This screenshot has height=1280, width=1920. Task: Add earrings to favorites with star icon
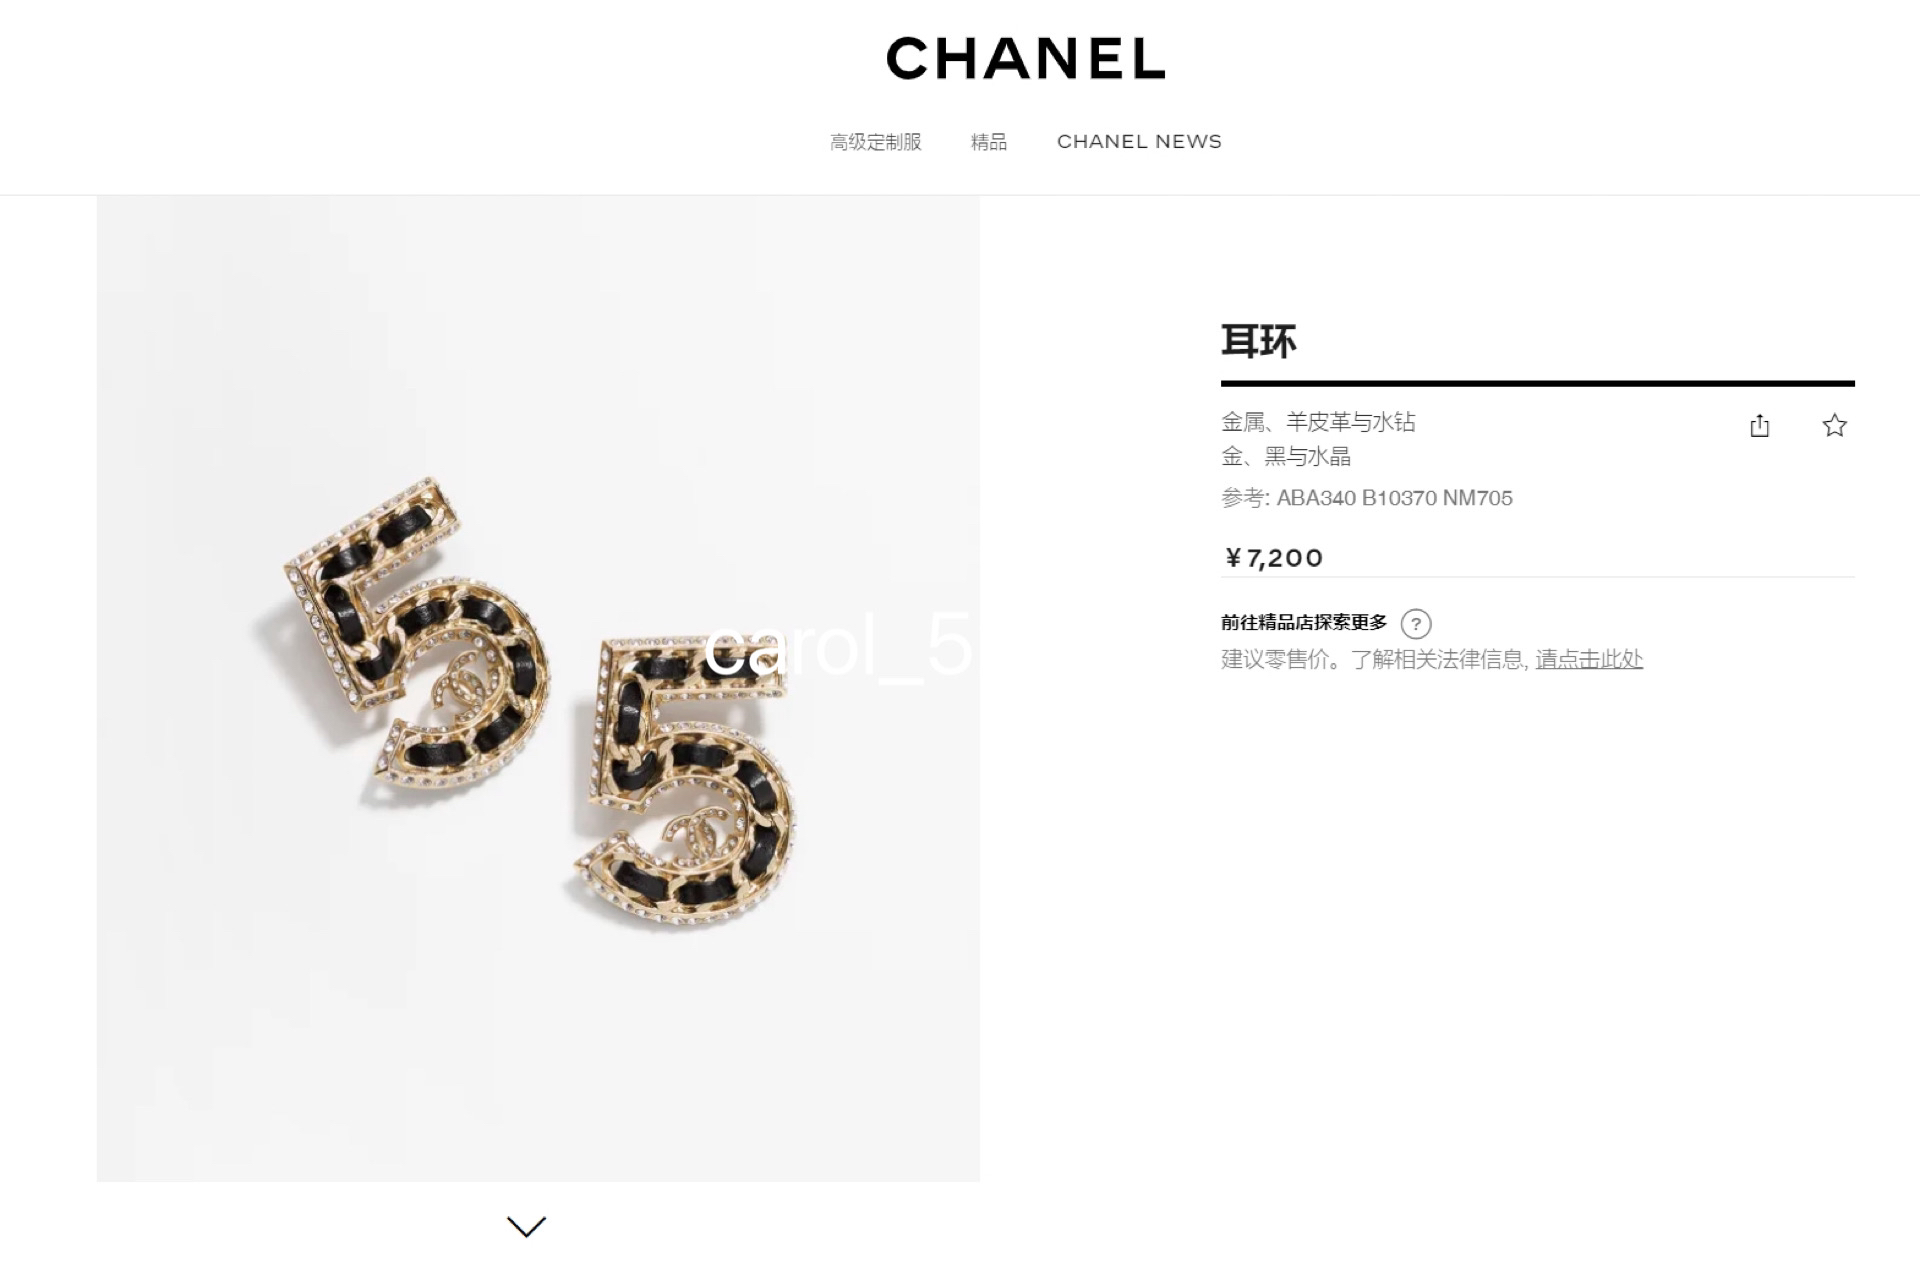click(x=1834, y=426)
